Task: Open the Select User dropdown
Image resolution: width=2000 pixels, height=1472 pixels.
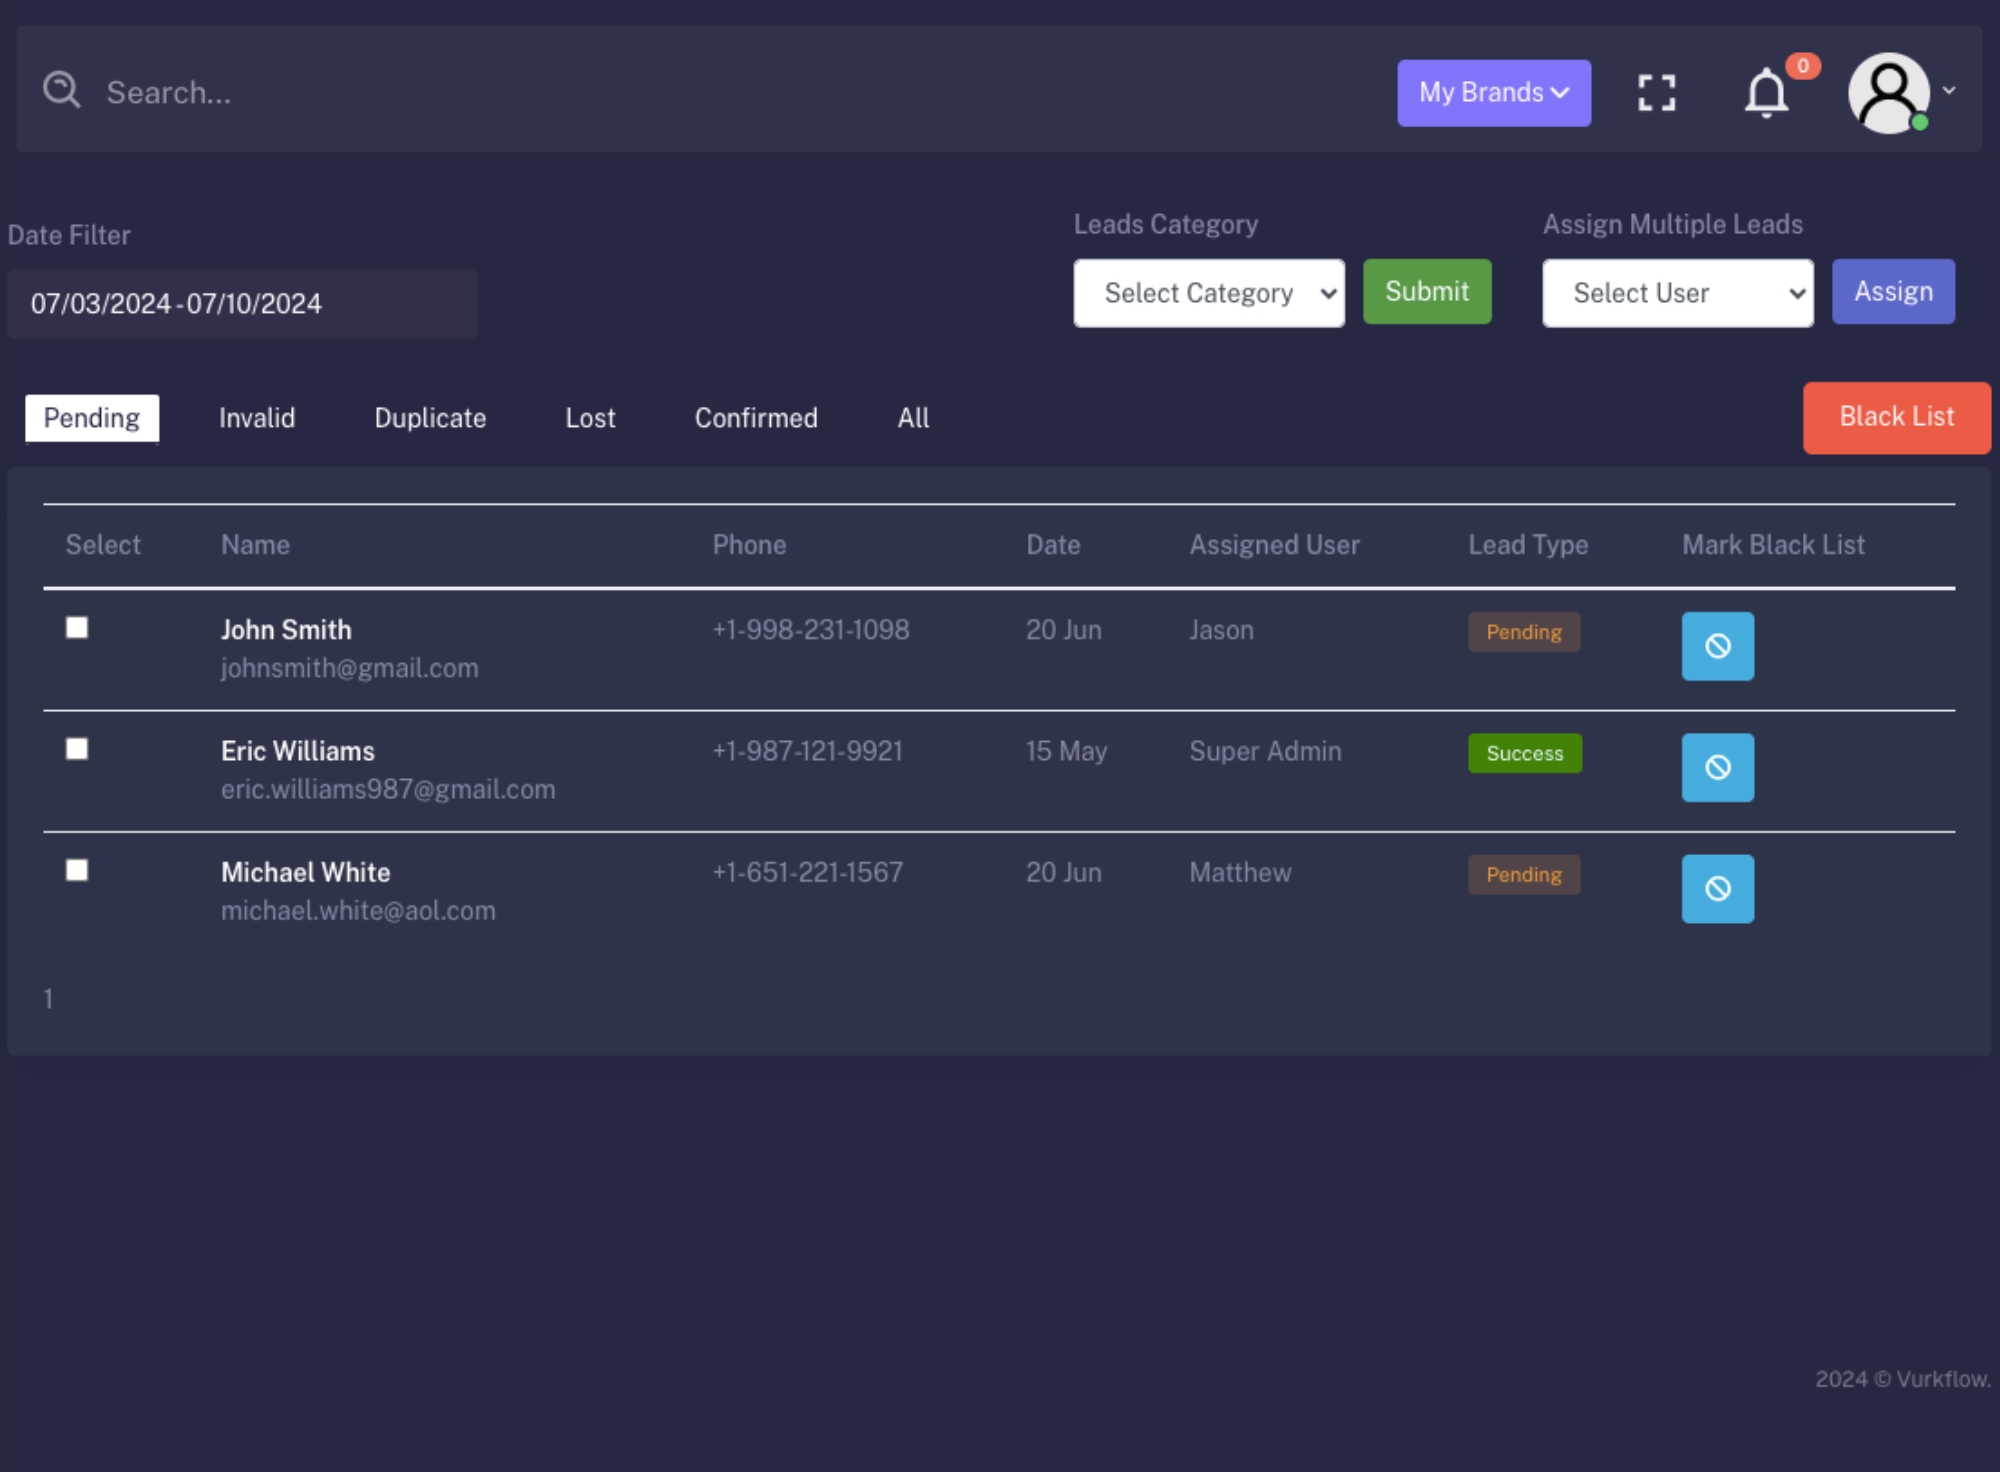Action: point(1677,293)
